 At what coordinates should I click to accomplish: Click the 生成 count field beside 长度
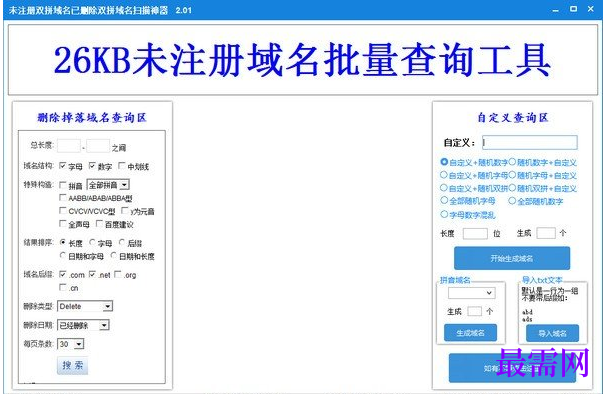(x=546, y=233)
